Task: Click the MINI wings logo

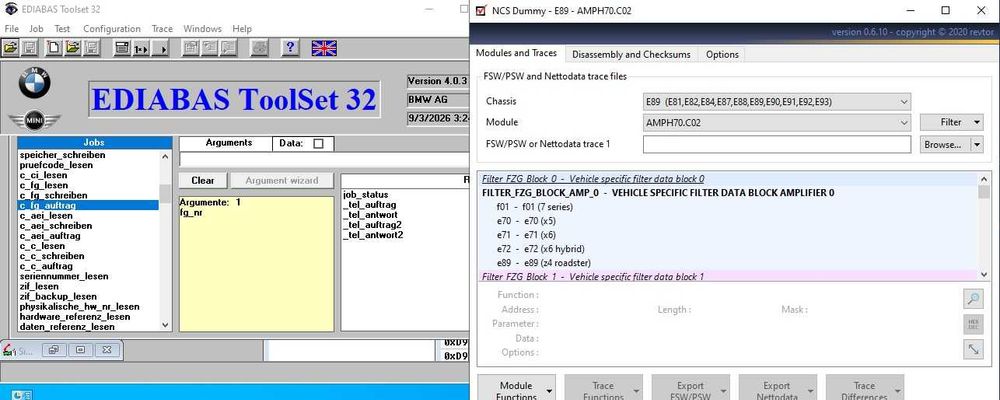Action: click(x=34, y=120)
